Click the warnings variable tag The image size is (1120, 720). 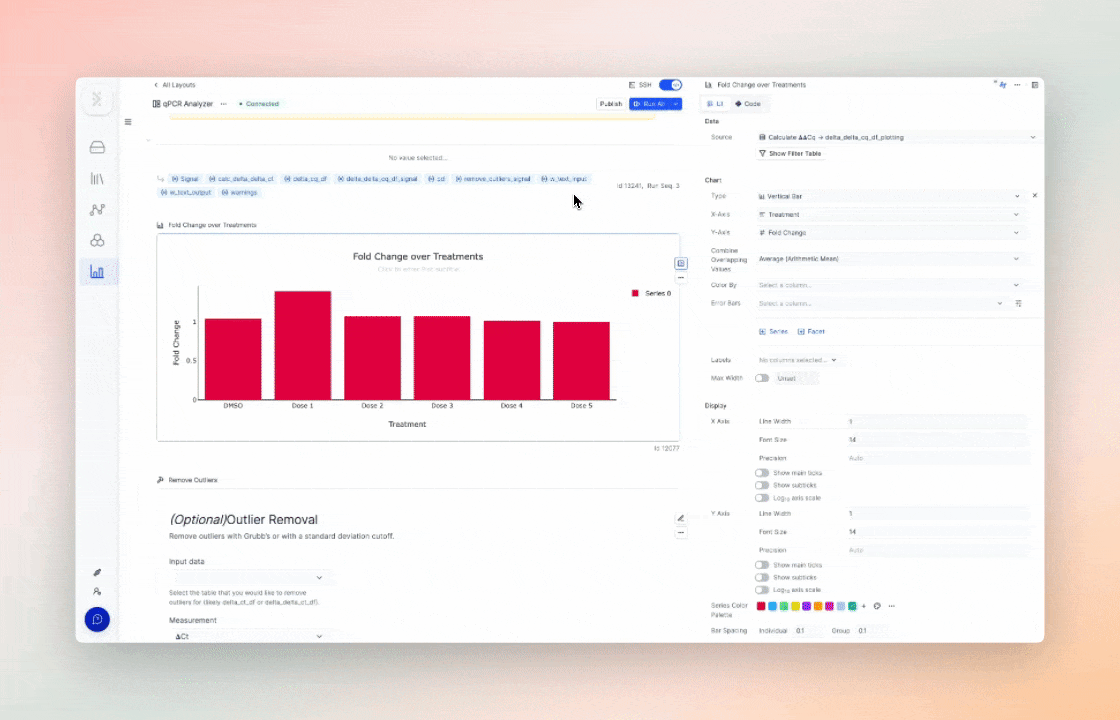(x=240, y=193)
